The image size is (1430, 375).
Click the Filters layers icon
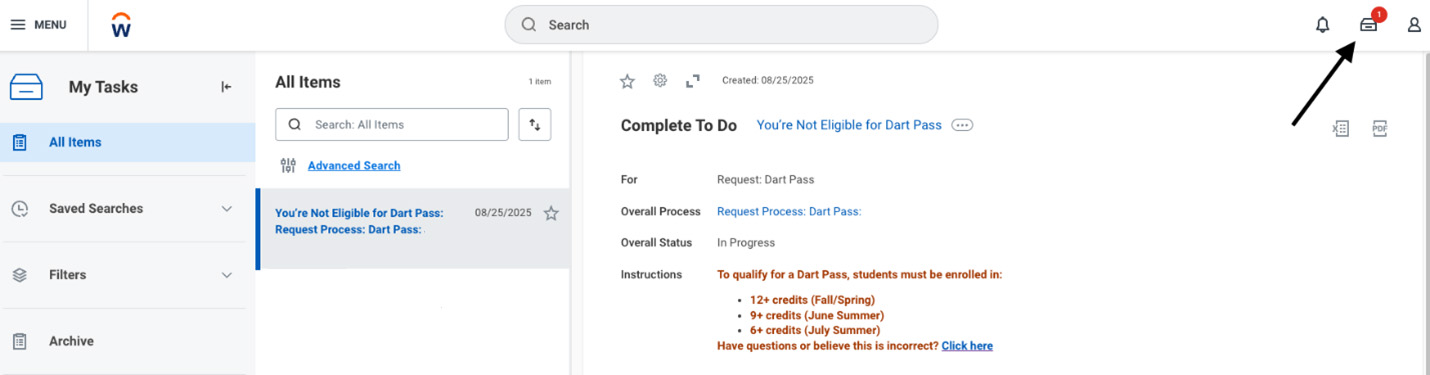pyautogui.click(x=20, y=275)
